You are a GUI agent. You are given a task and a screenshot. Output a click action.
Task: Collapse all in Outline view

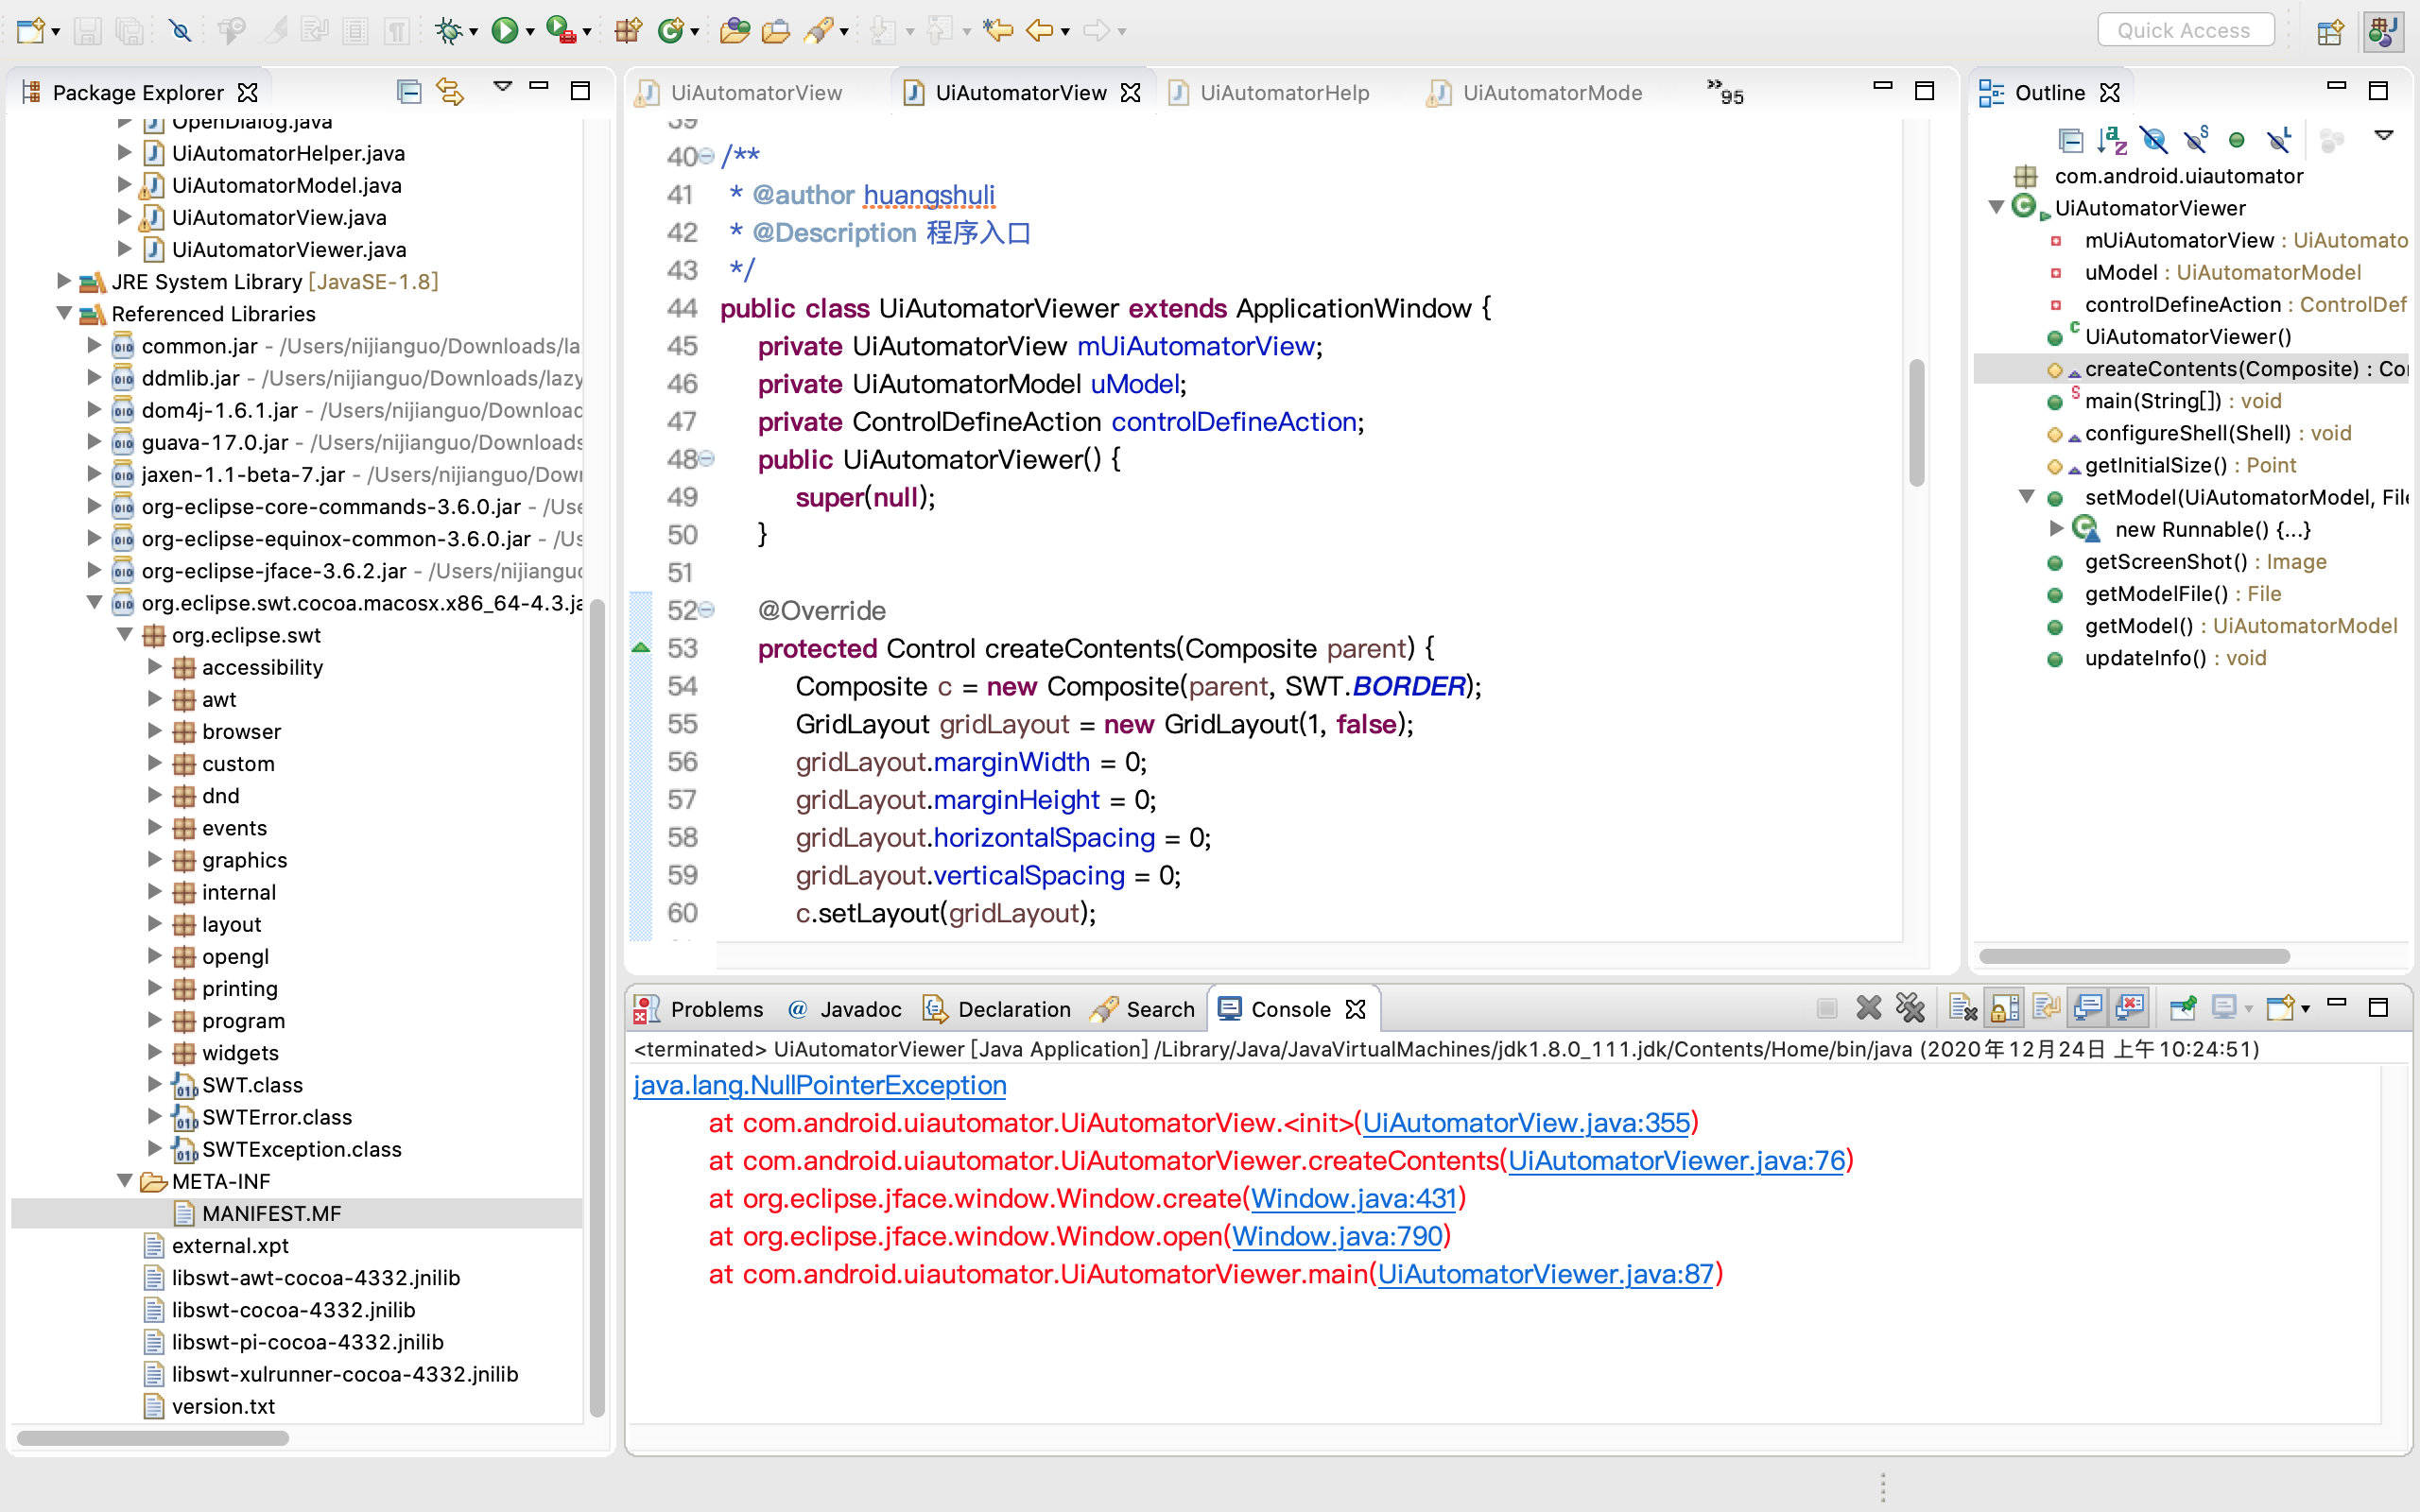pyautogui.click(x=2071, y=141)
